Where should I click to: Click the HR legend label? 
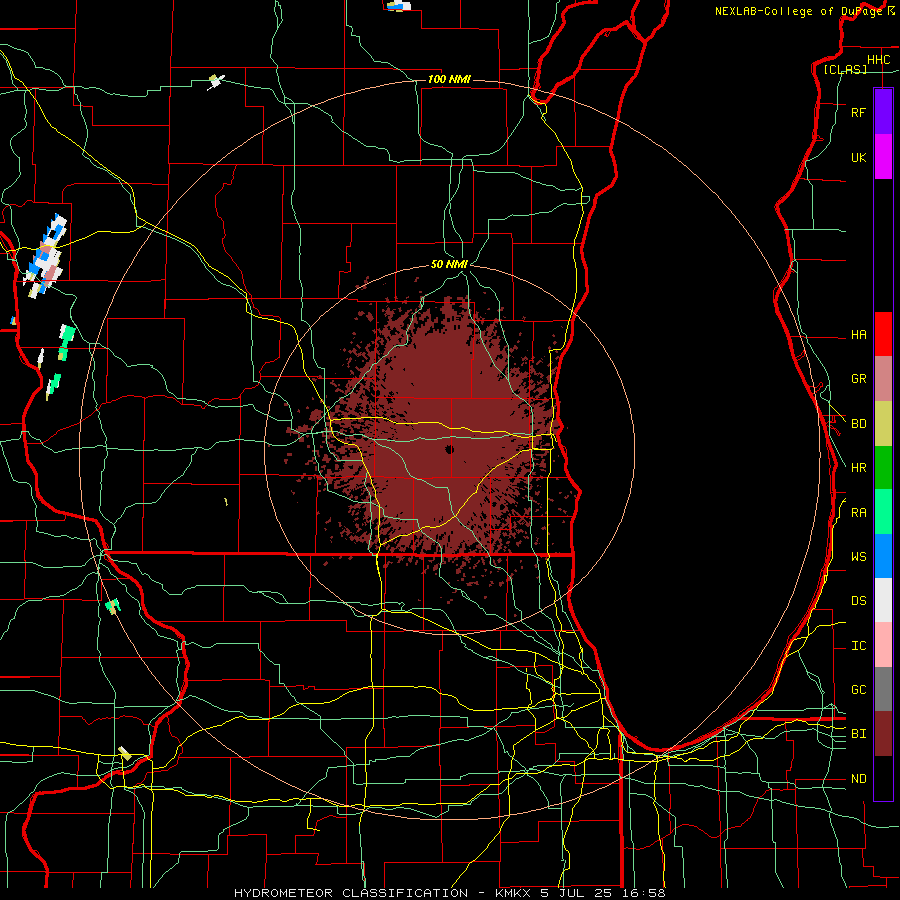[x=858, y=468]
